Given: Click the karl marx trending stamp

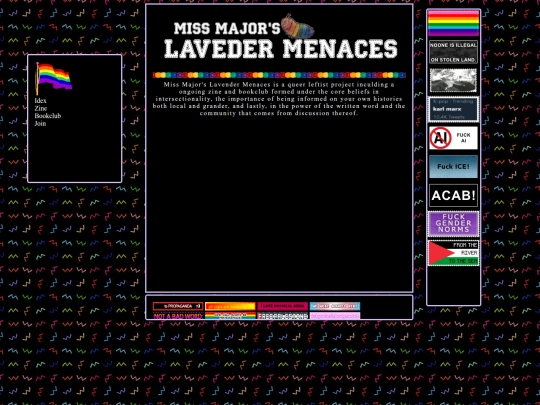Looking at the screenshot, I should [453, 109].
